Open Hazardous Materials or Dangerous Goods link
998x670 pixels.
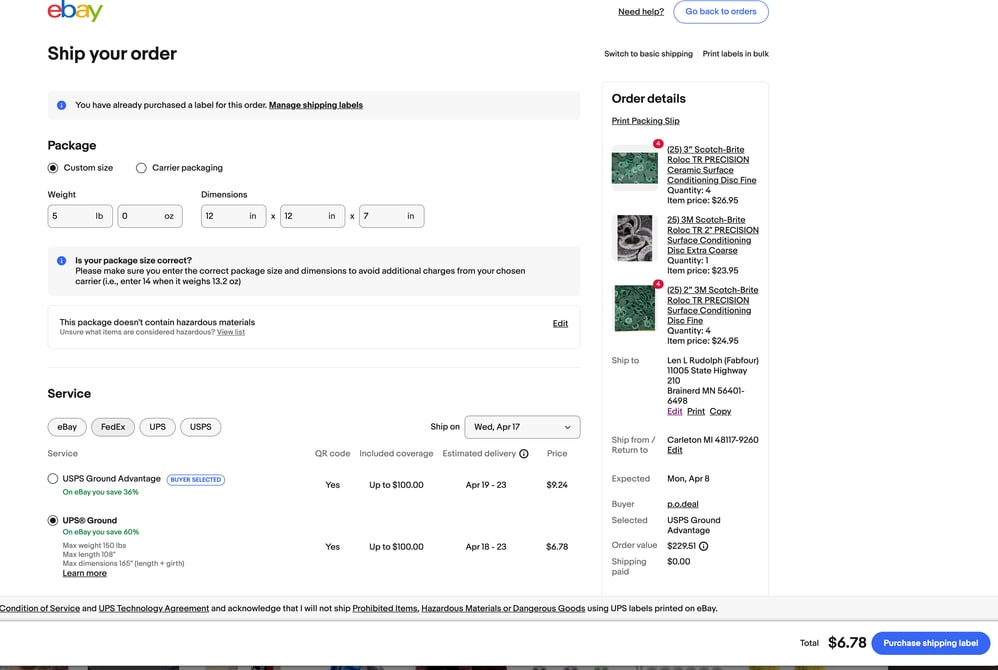(x=503, y=608)
